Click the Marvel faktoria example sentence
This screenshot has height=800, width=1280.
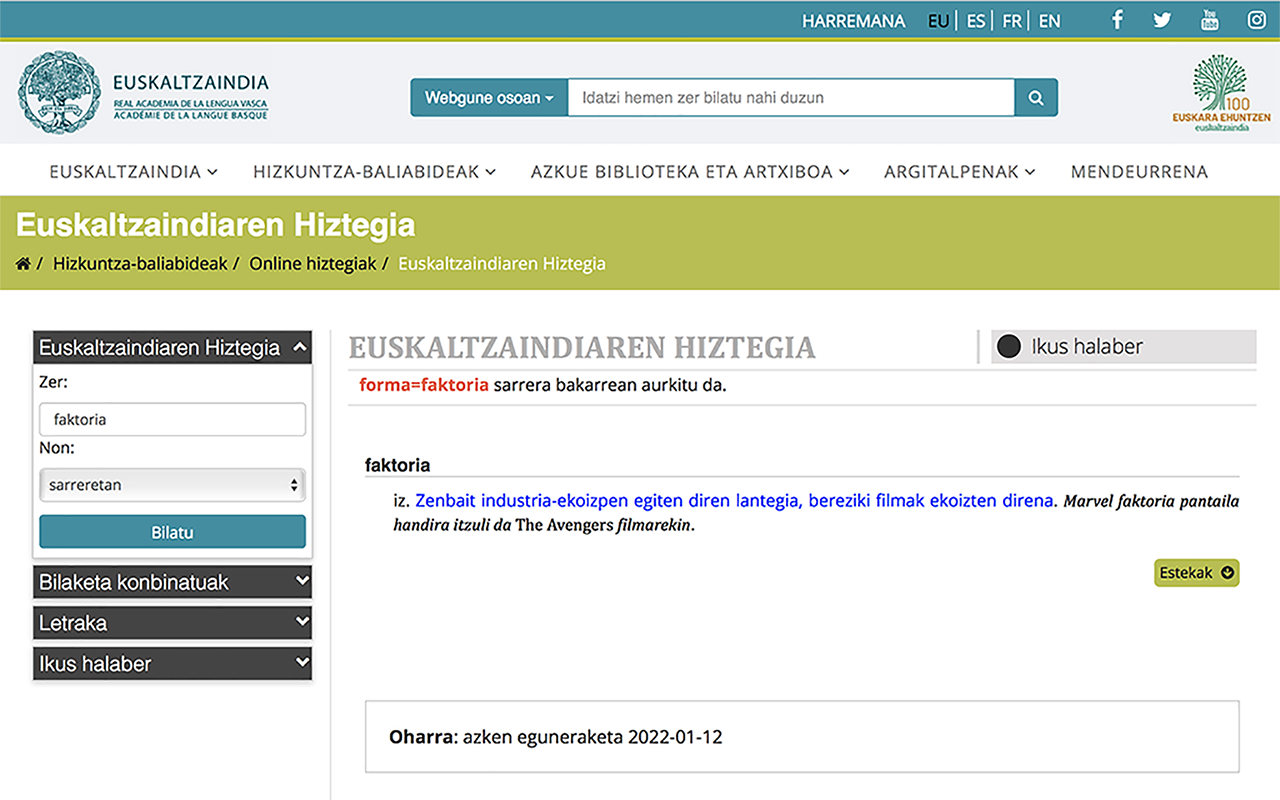pos(816,512)
